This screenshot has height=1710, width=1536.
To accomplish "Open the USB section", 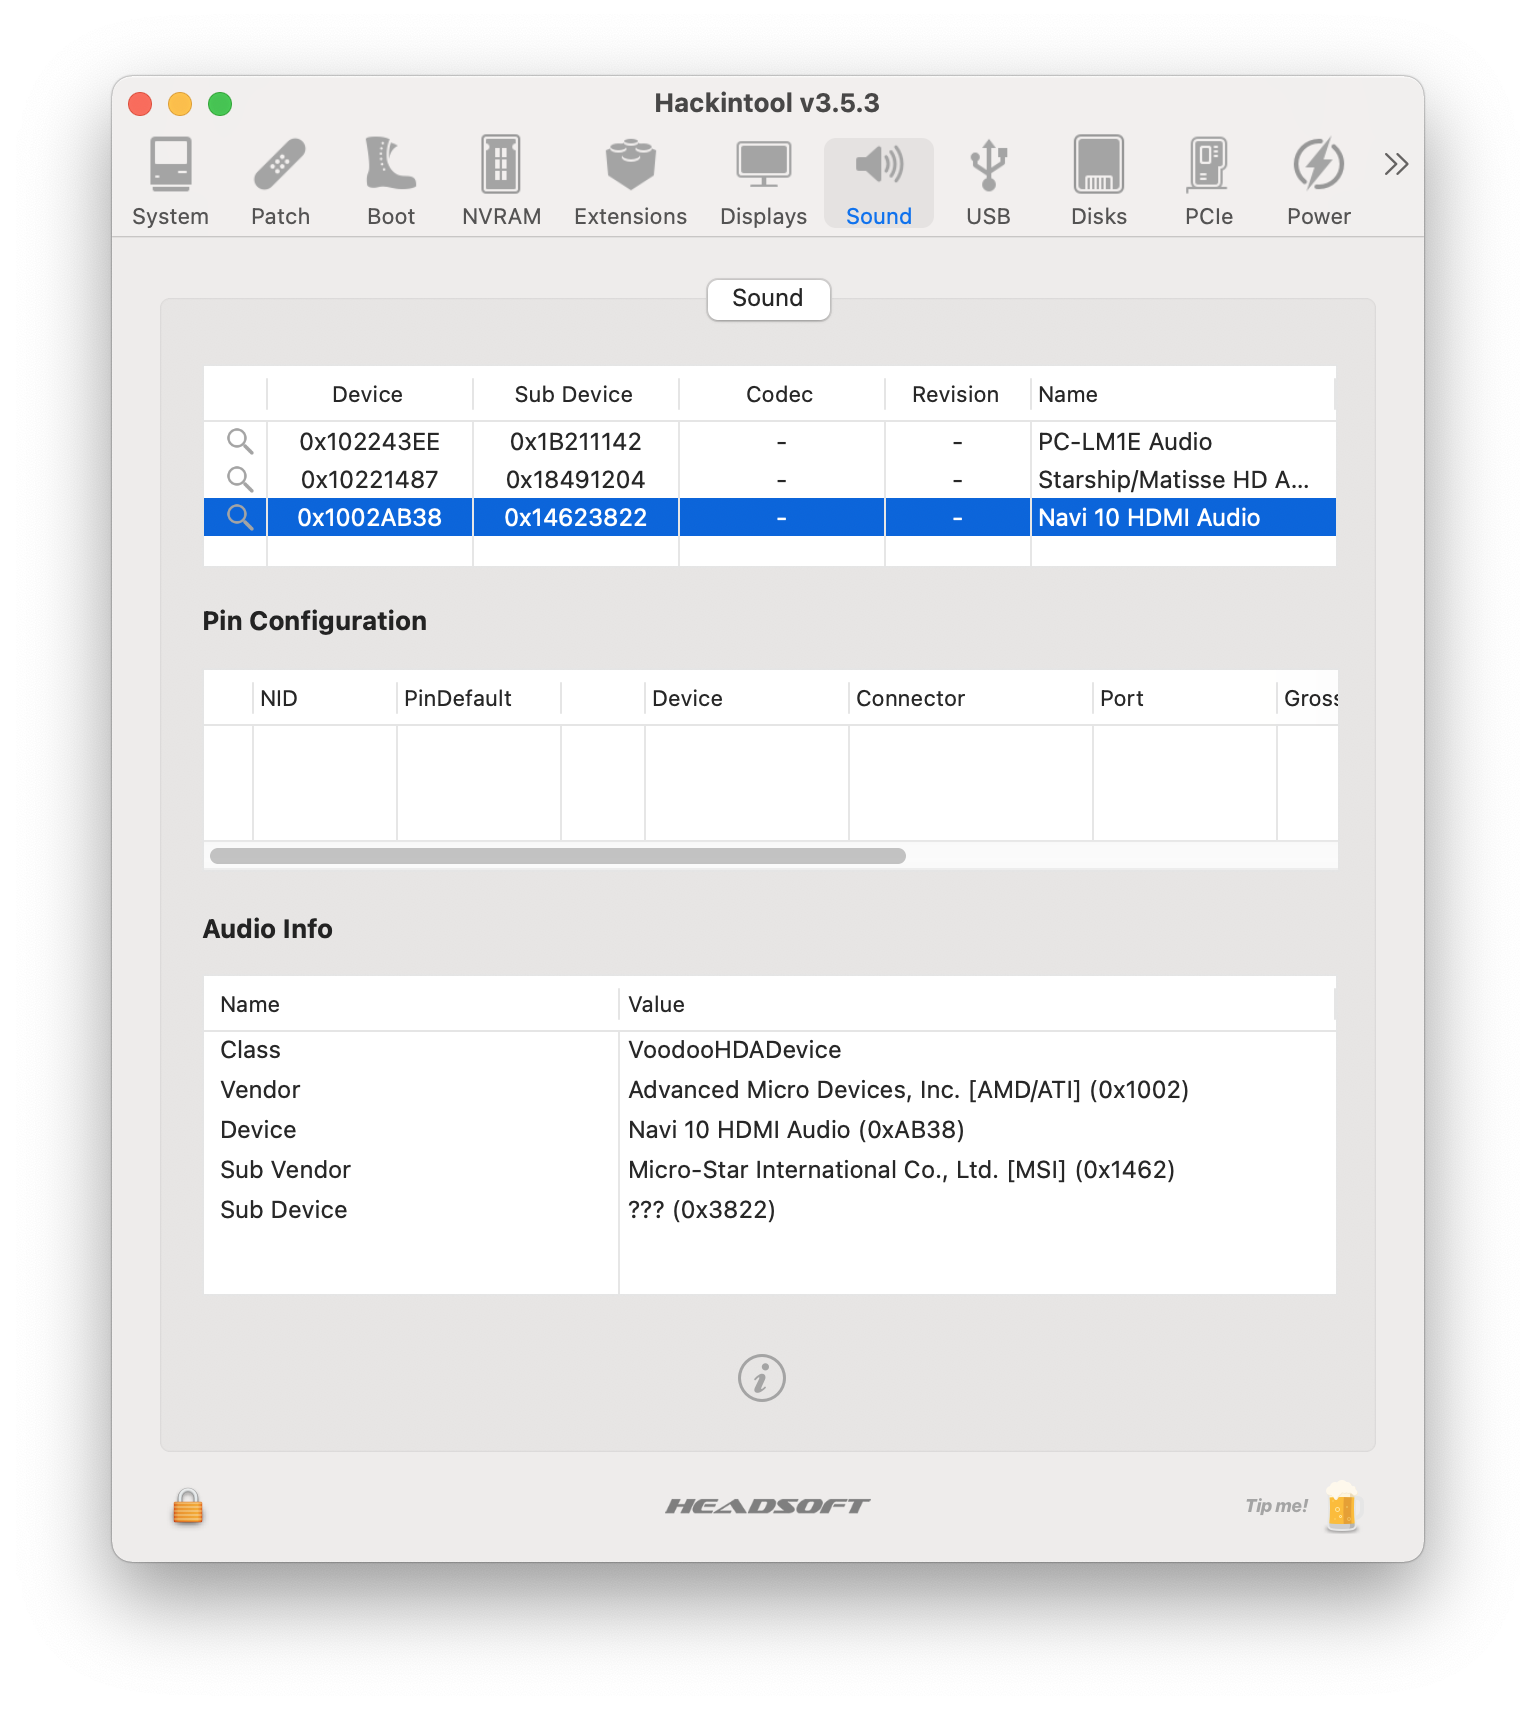I will [988, 182].
